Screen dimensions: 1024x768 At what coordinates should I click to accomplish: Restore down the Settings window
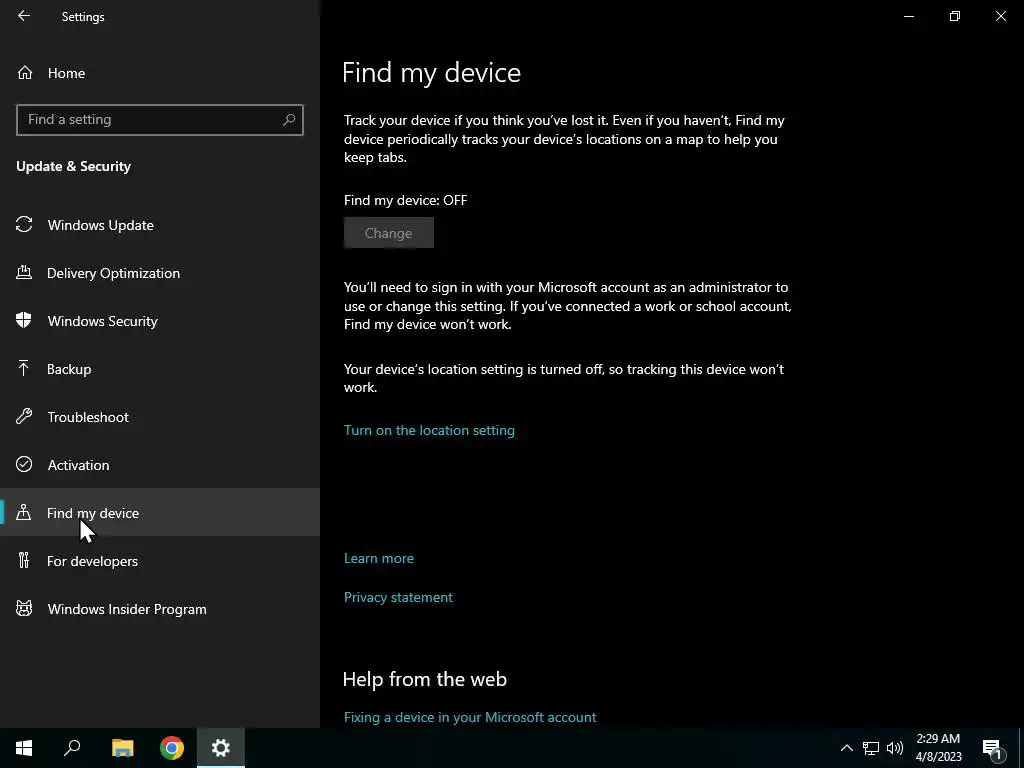(x=955, y=16)
